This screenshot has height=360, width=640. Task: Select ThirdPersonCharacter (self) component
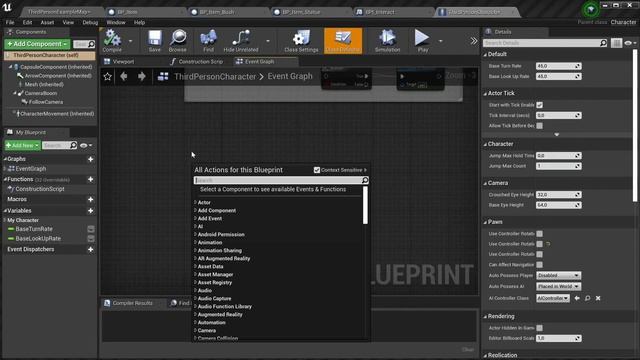(x=49, y=55)
